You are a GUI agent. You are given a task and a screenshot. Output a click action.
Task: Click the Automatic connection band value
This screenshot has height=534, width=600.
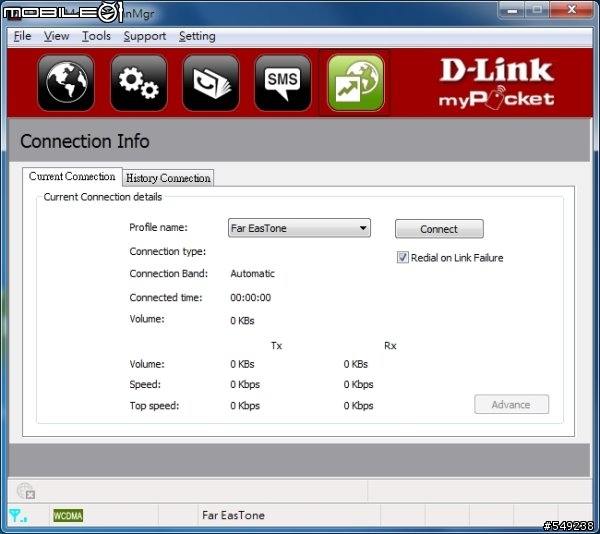coord(253,274)
